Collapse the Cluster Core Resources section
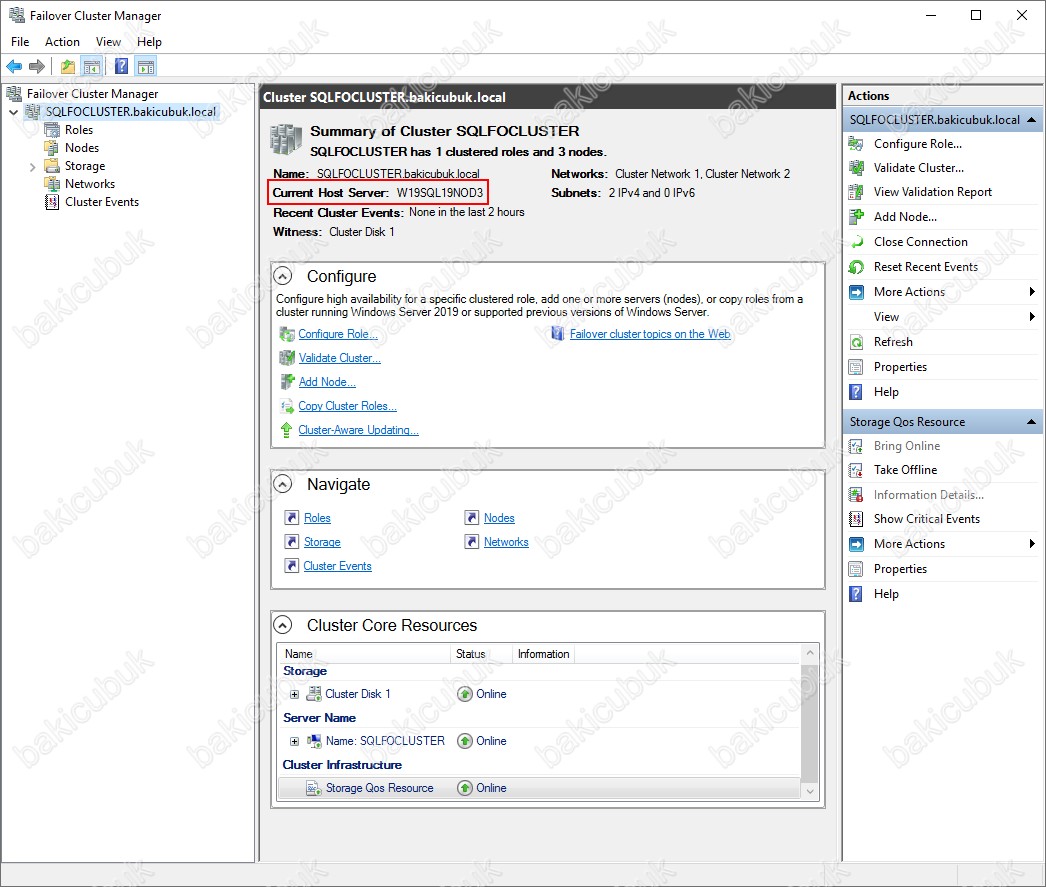This screenshot has width=1046, height=887. (x=283, y=625)
